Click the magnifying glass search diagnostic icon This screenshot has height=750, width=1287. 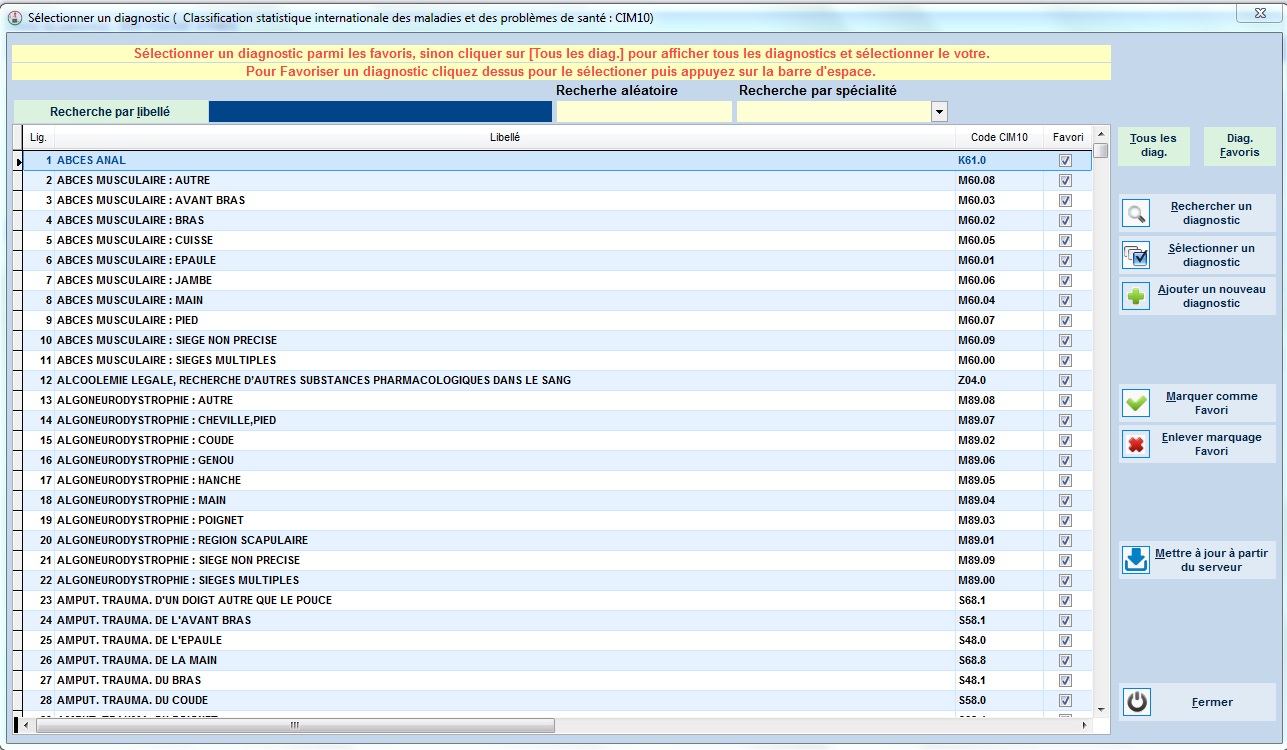coord(1136,214)
